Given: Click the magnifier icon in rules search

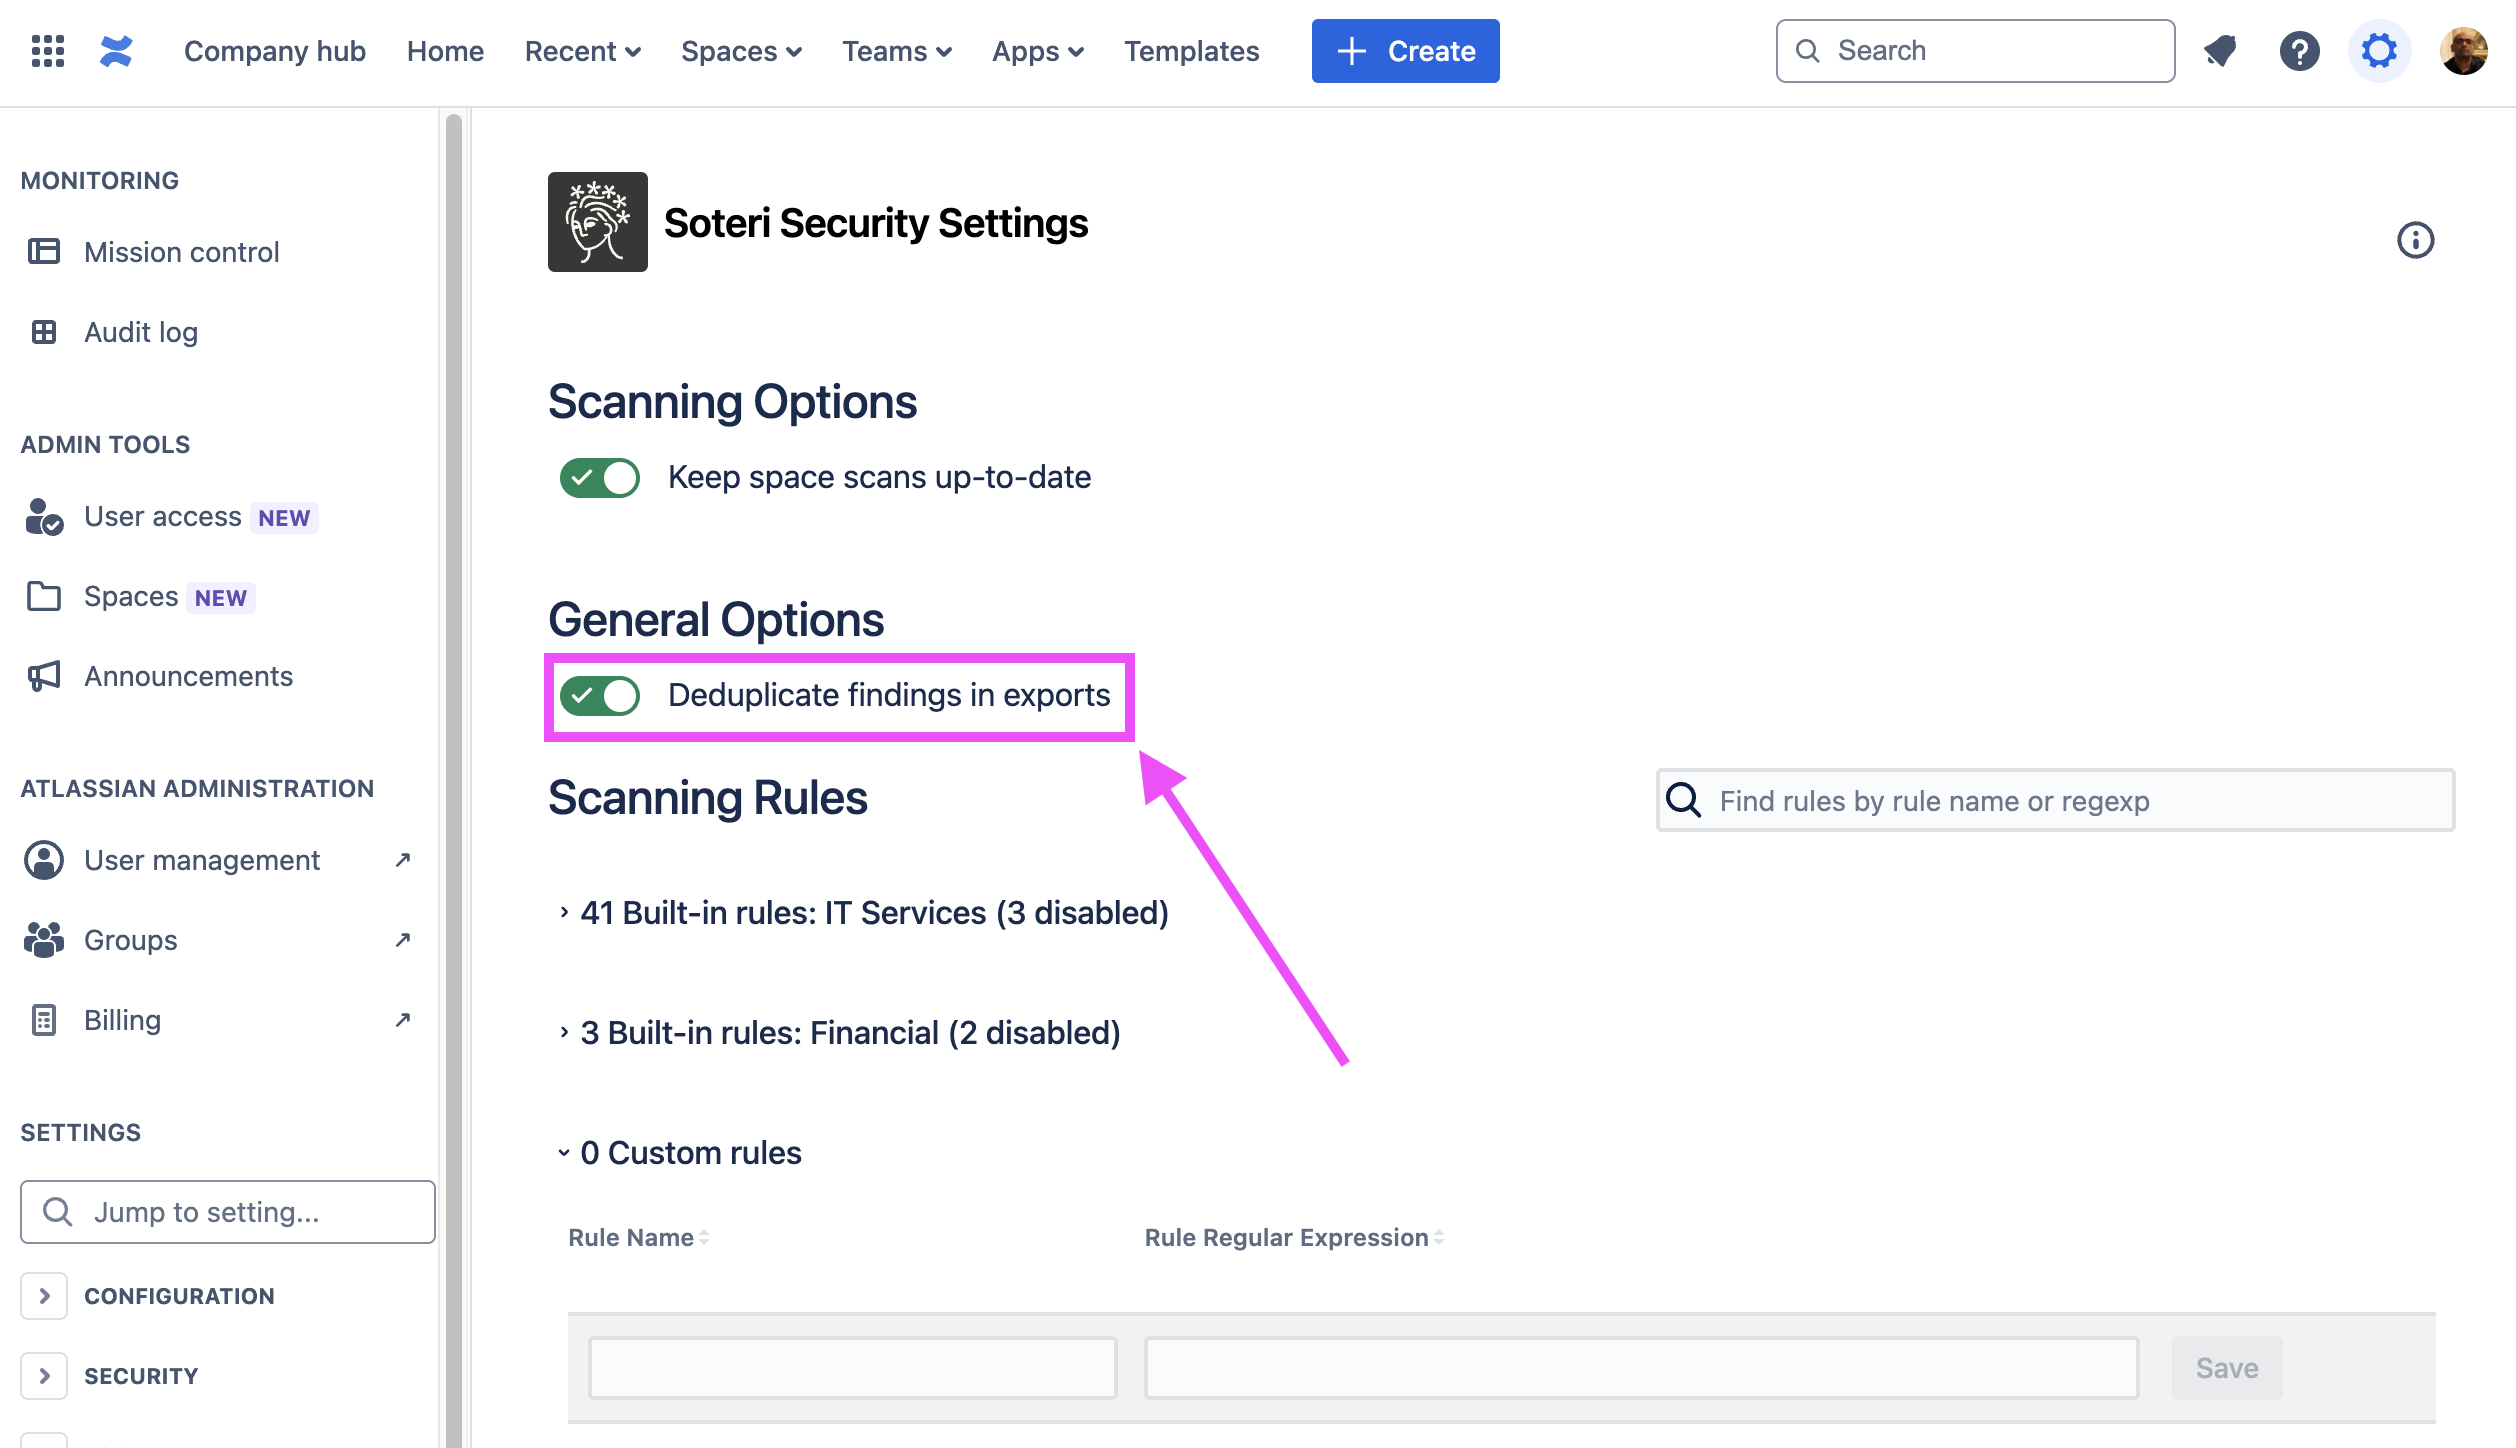Looking at the screenshot, I should pyautogui.click(x=1684, y=800).
